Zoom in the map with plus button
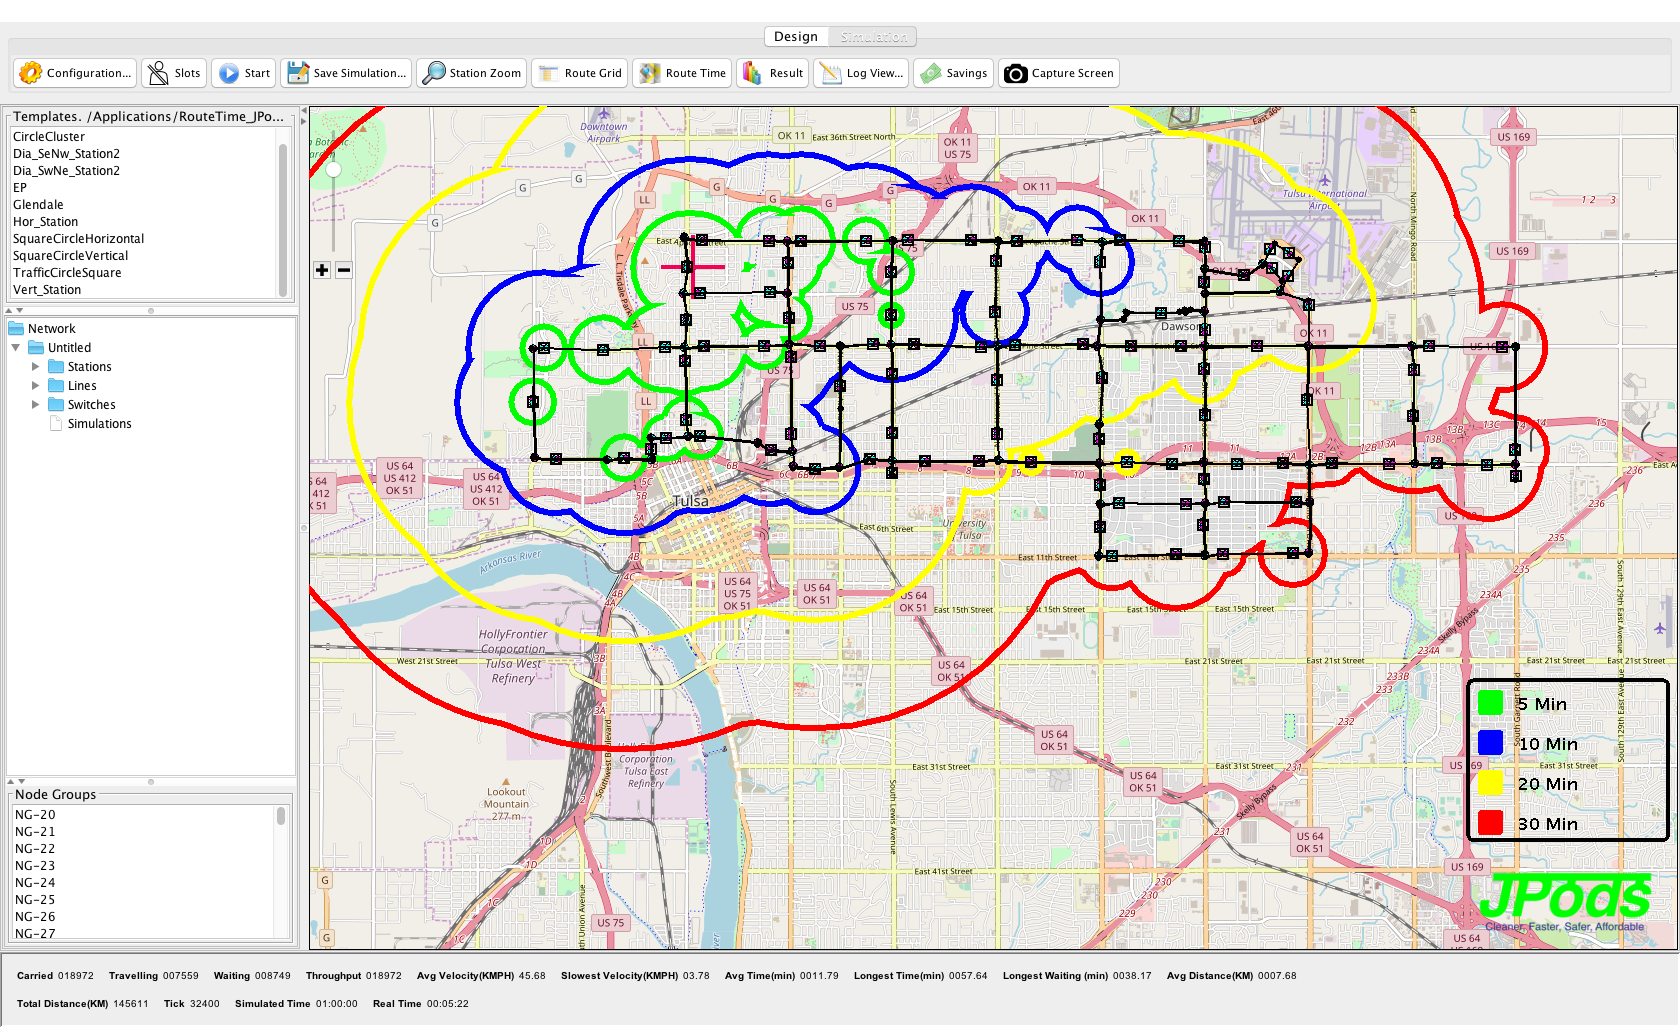 322,270
